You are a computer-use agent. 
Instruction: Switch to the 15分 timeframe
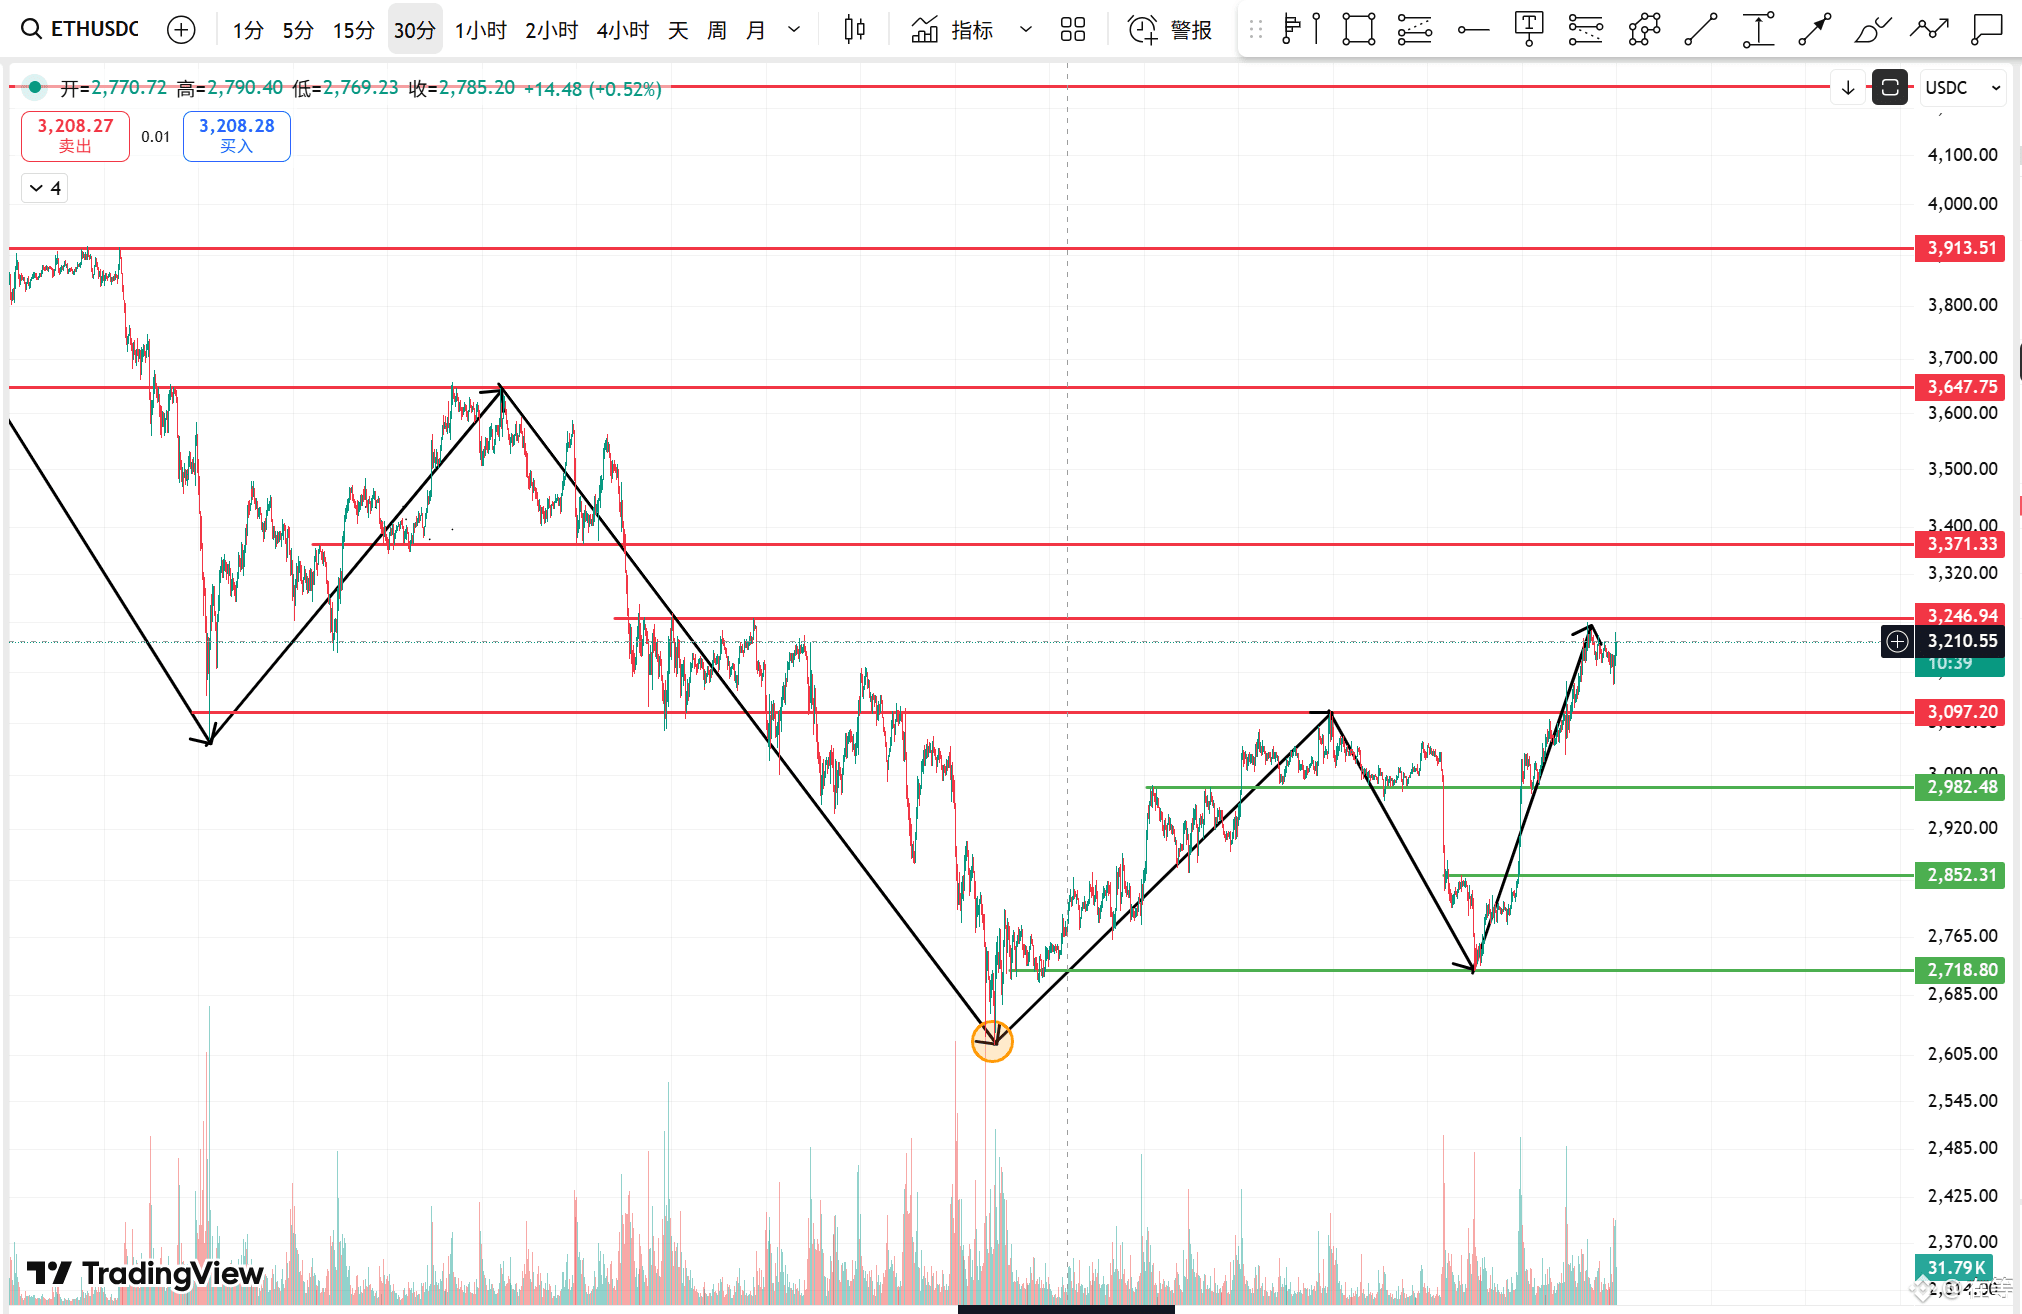pos(353,30)
